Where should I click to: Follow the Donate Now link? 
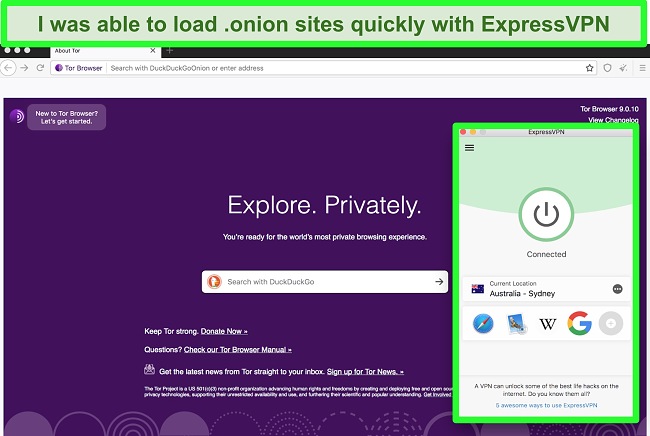(x=224, y=332)
